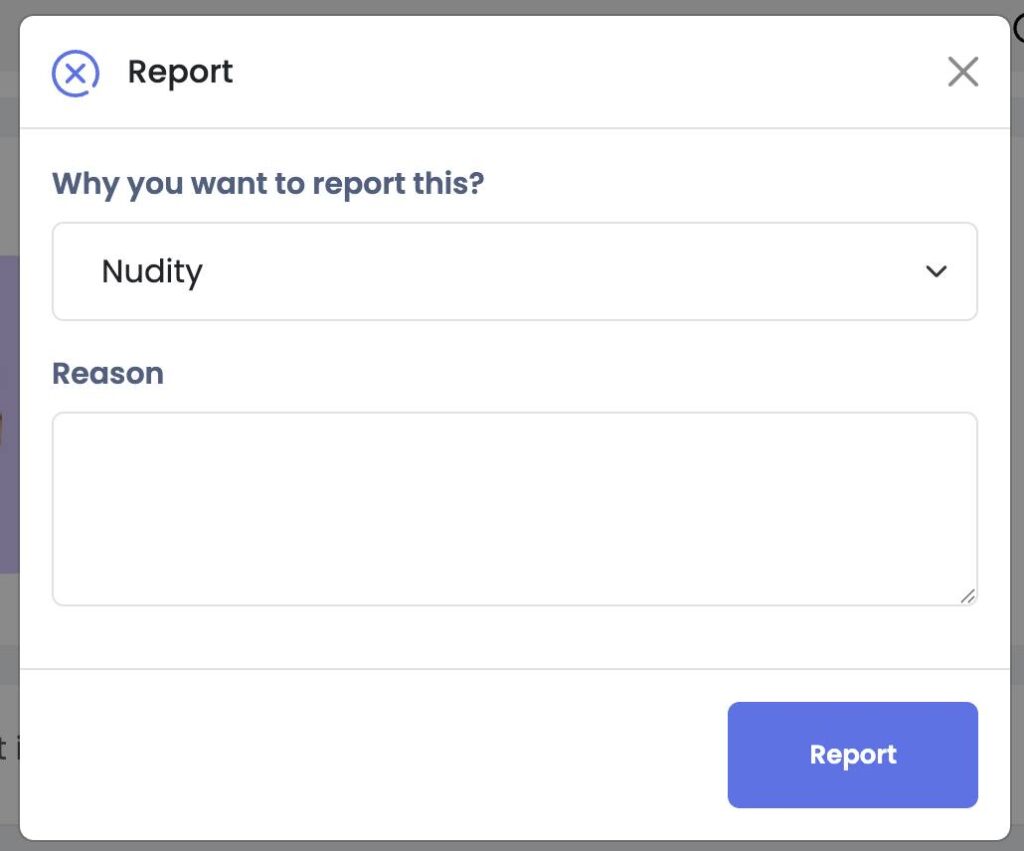
Task: Click the circled X Report icon in header
Action: click(75, 73)
